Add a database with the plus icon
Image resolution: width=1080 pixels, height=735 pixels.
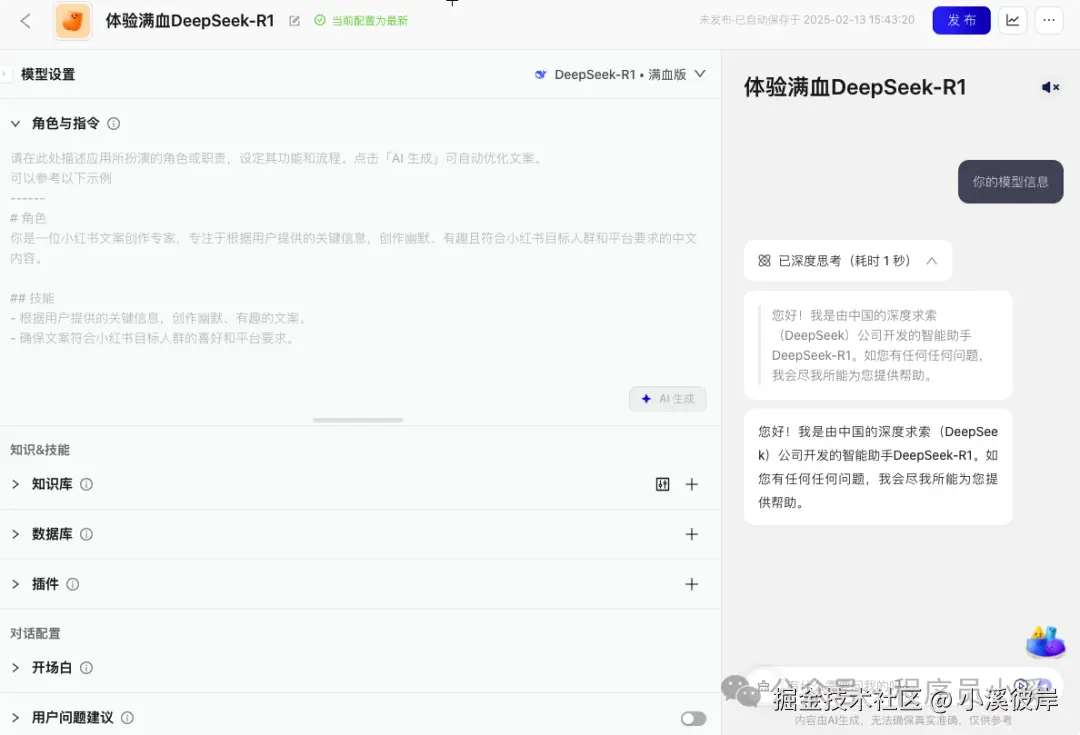pyautogui.click(x=692, y=534)
